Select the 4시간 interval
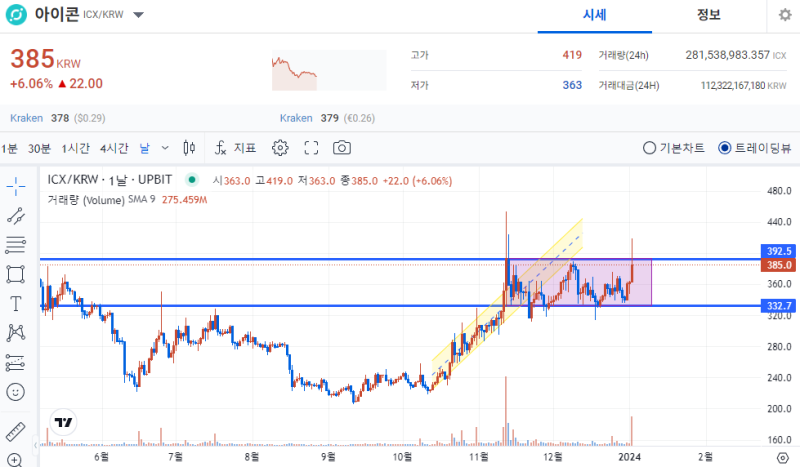The image size is (800, 467). (x=114, y=149)
